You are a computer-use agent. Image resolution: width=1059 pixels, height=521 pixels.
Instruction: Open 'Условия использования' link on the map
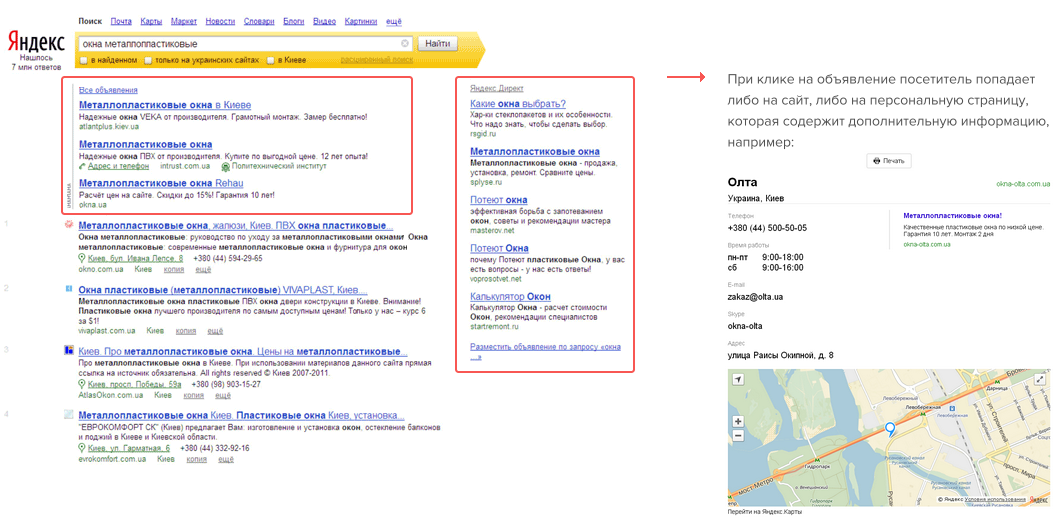tap(996, 500)
